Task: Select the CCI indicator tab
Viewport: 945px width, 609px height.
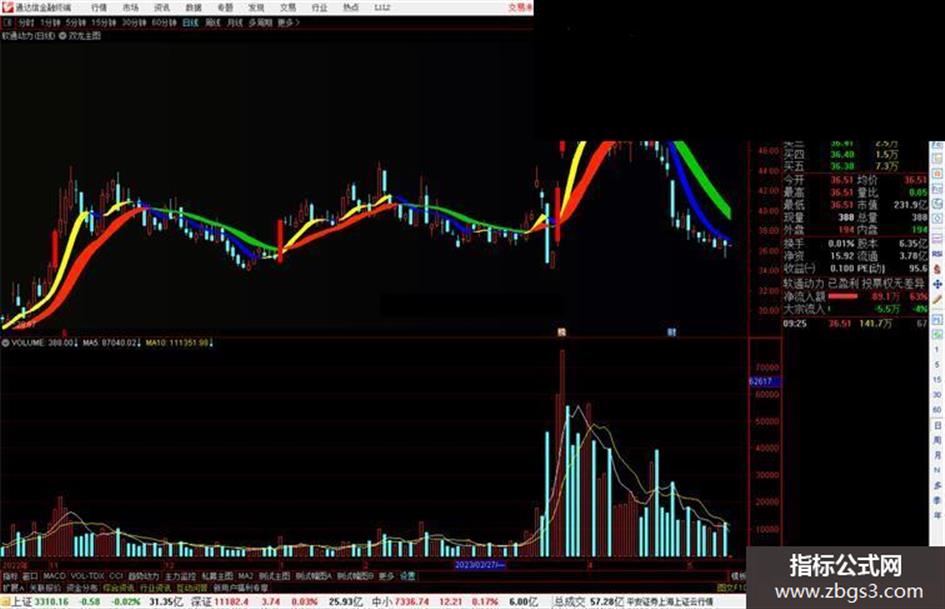Action: (116, 576)
